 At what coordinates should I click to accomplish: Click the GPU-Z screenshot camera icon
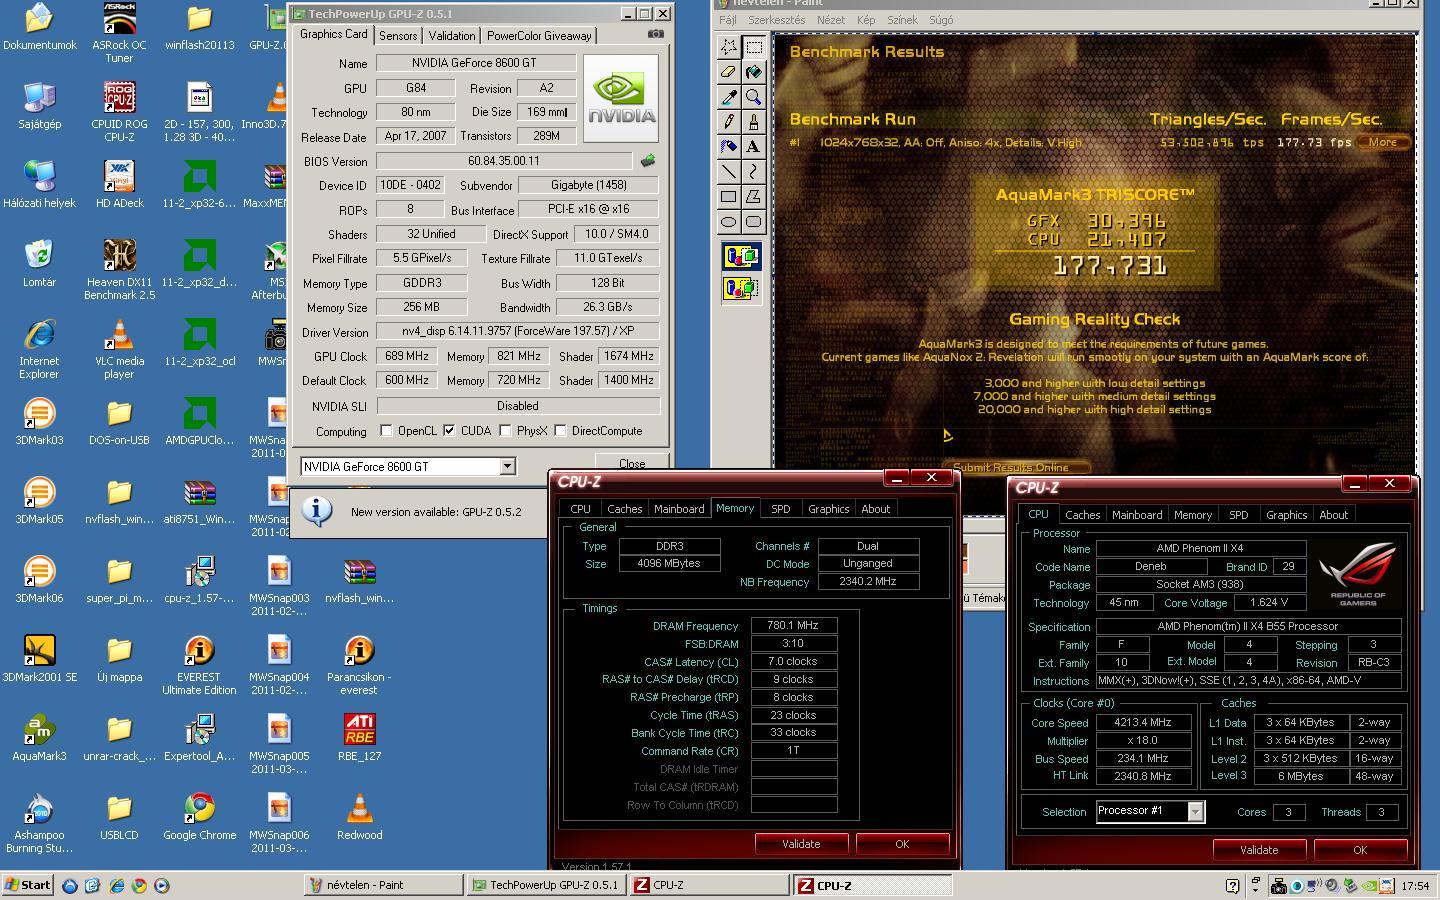coord(655,34)
